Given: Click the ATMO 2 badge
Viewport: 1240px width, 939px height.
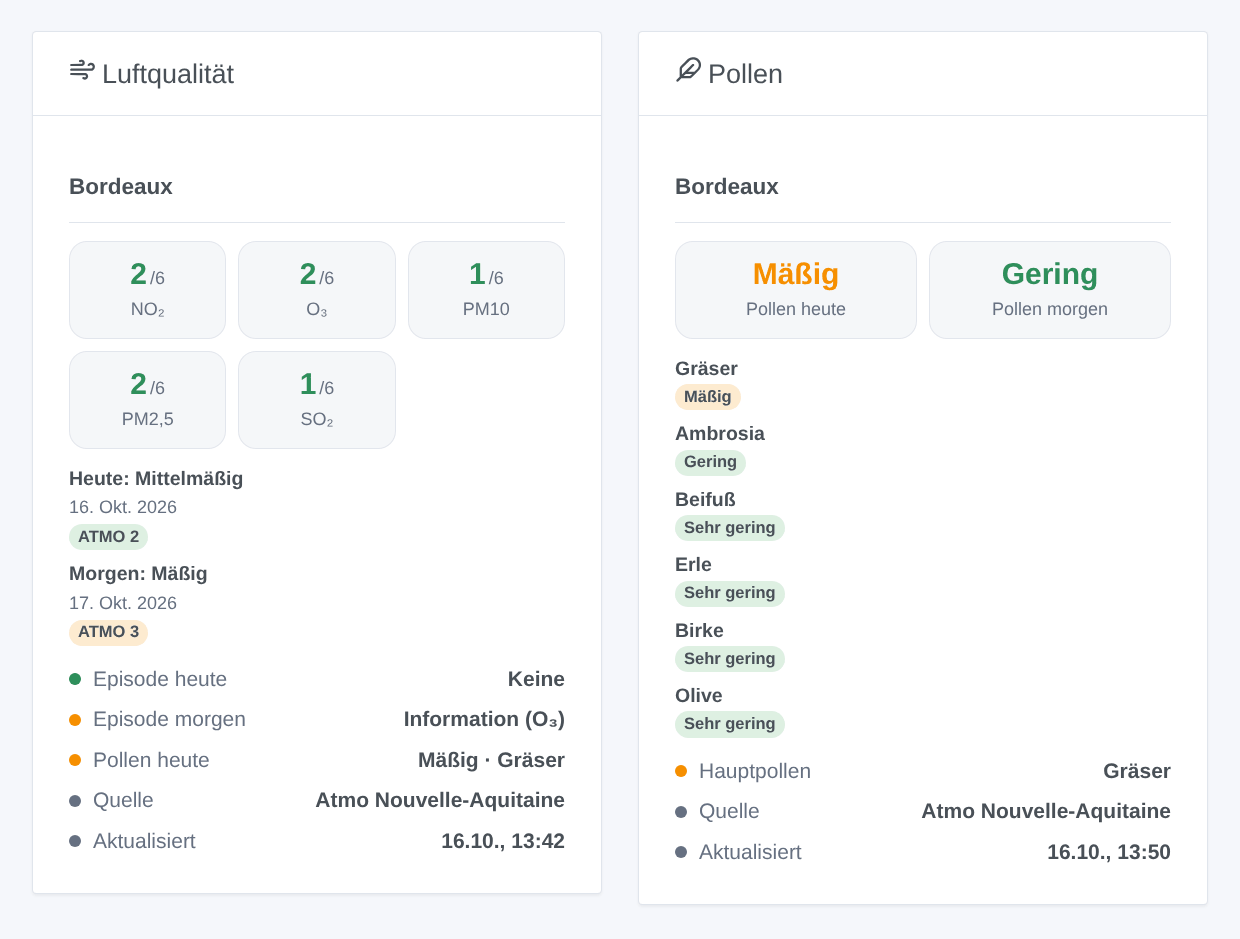Looking at the screenshot, I should click(108, 537).
